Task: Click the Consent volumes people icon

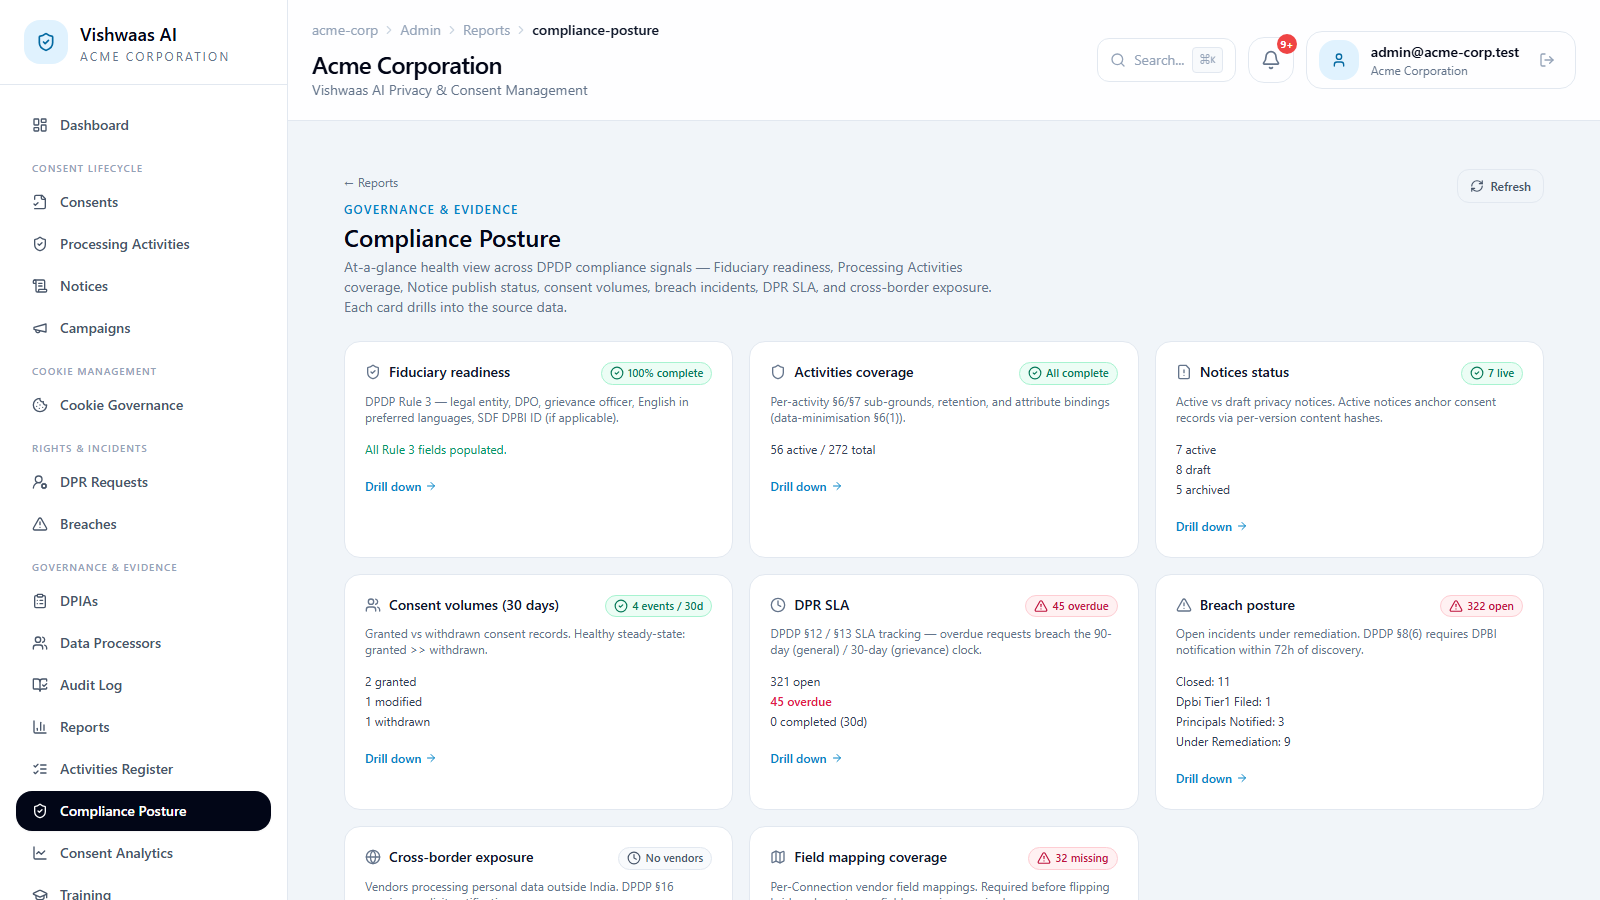Action: 373,605
